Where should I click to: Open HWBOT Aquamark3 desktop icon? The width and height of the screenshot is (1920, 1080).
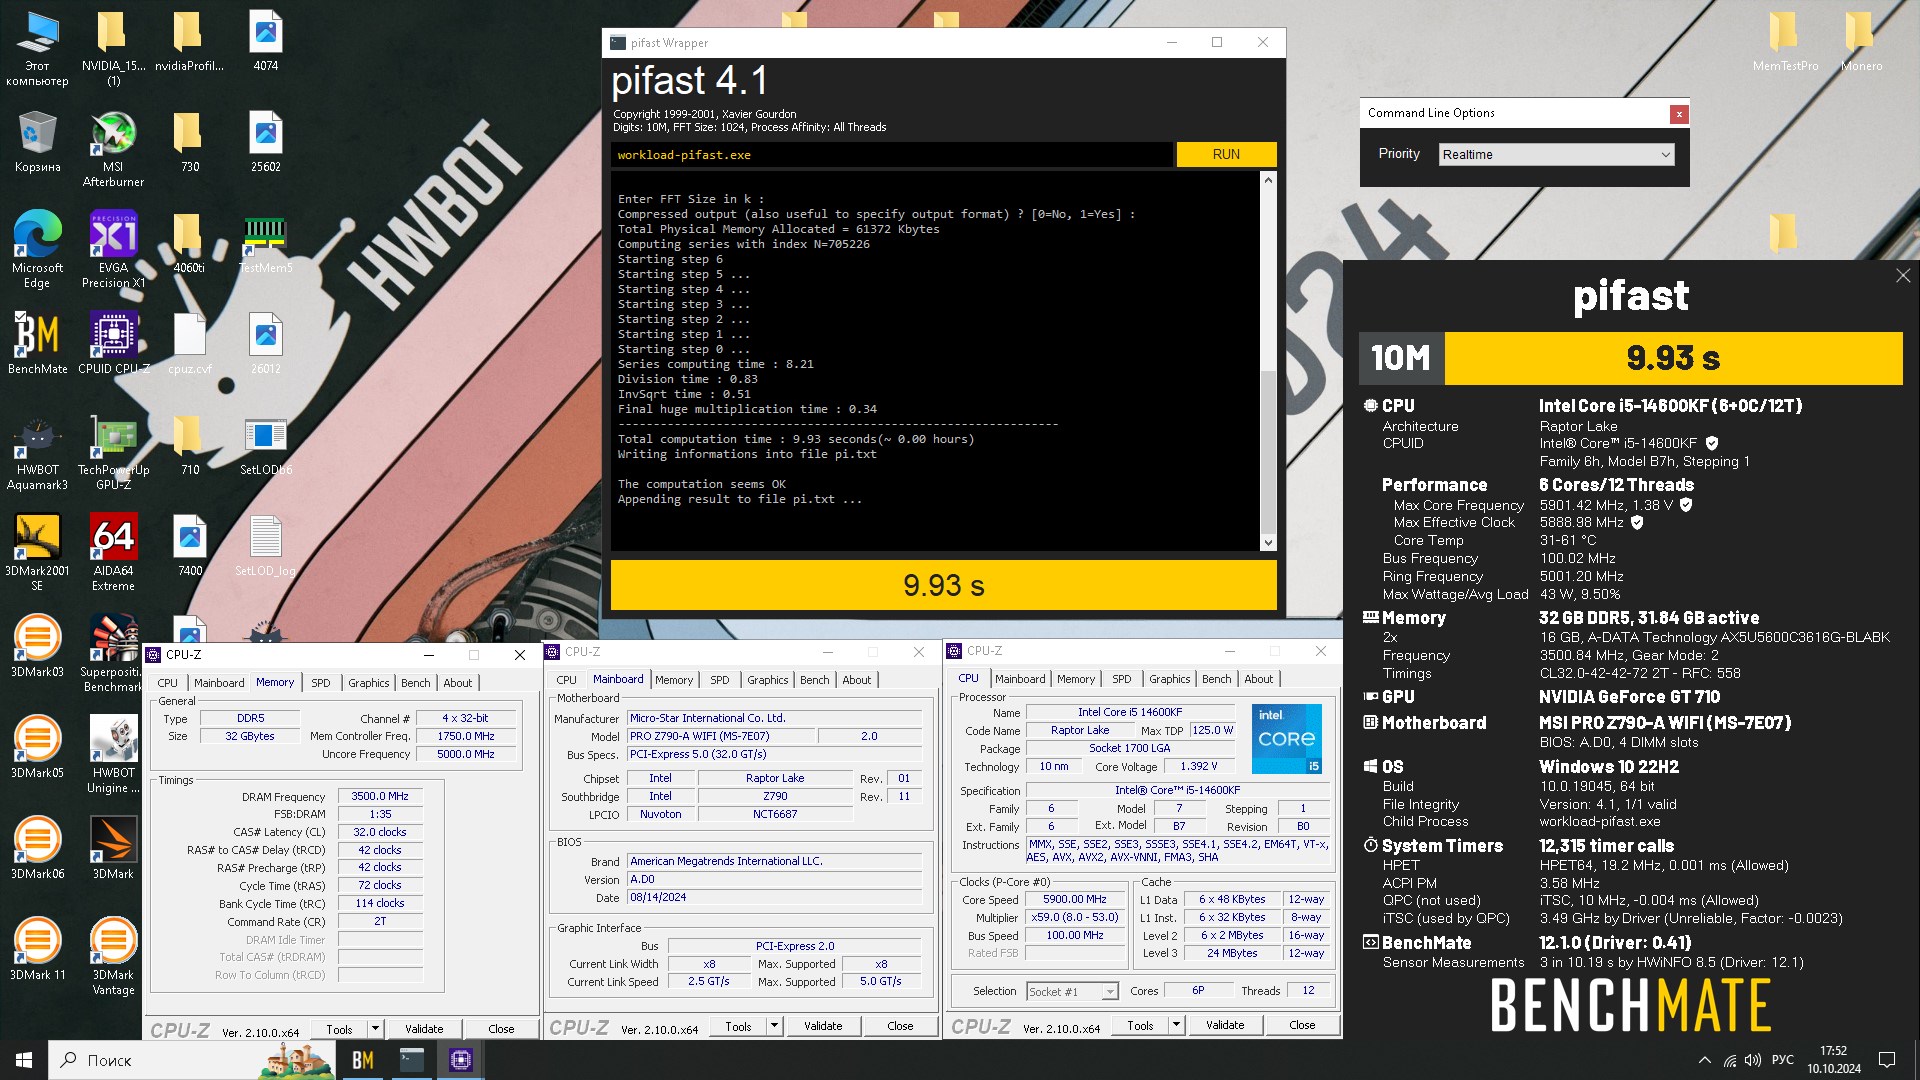point(37,453)
